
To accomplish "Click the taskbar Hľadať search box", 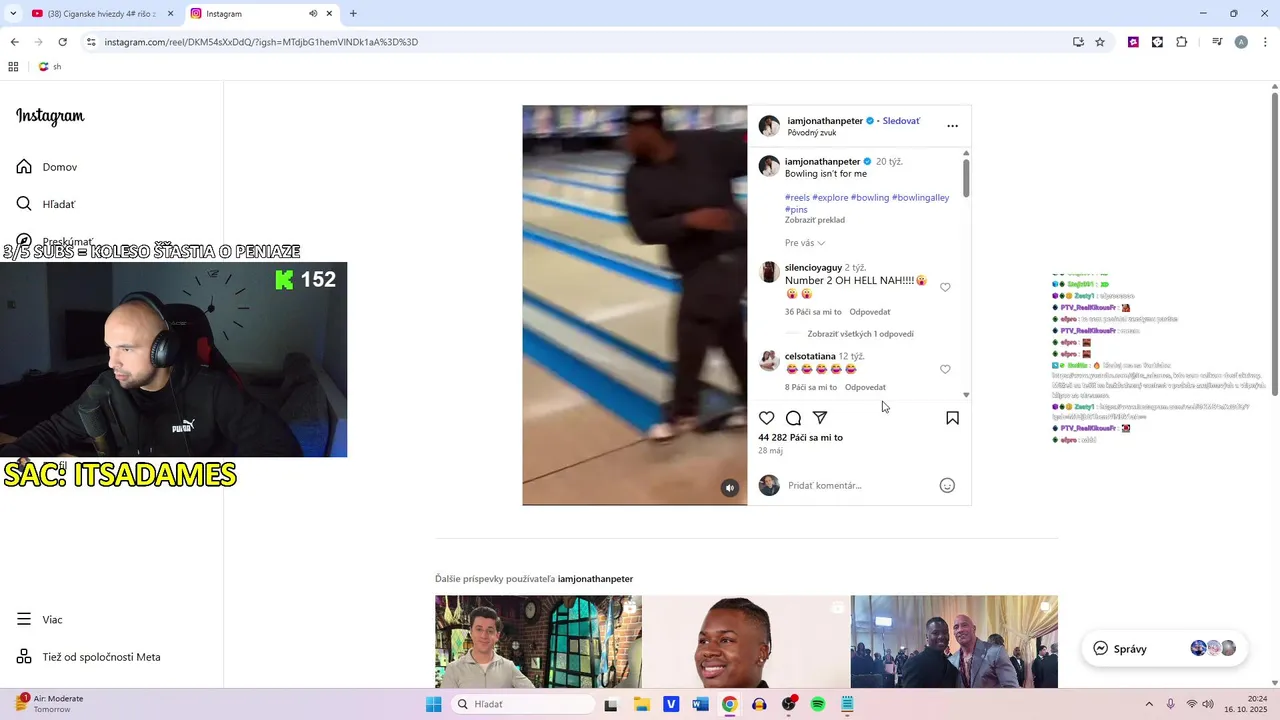I will [523, 704].
